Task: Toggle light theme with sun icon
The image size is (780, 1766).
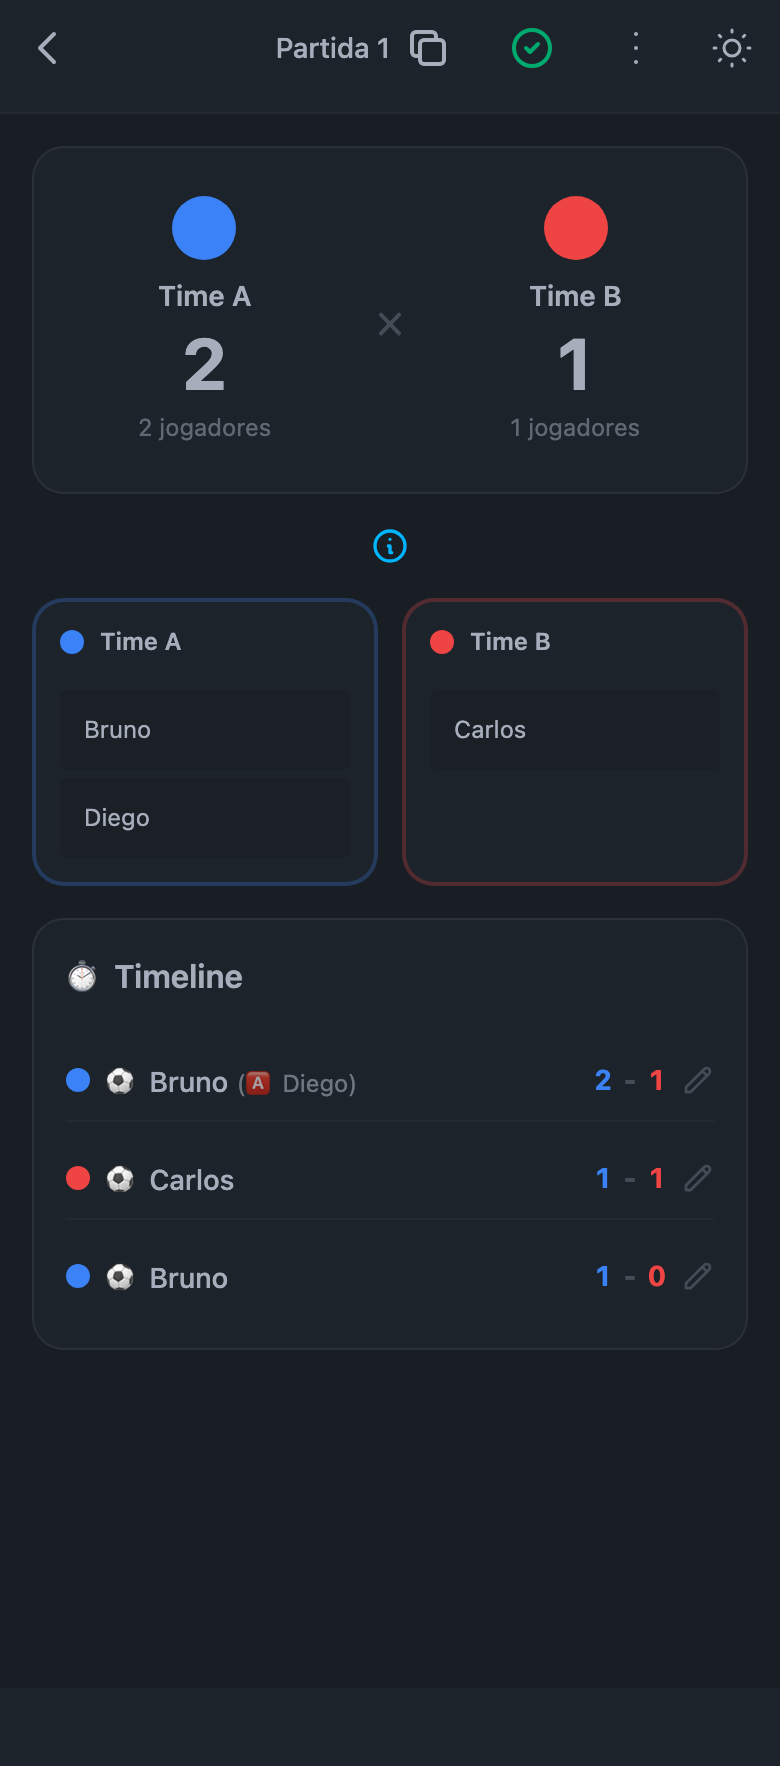Action: point(732,48)
